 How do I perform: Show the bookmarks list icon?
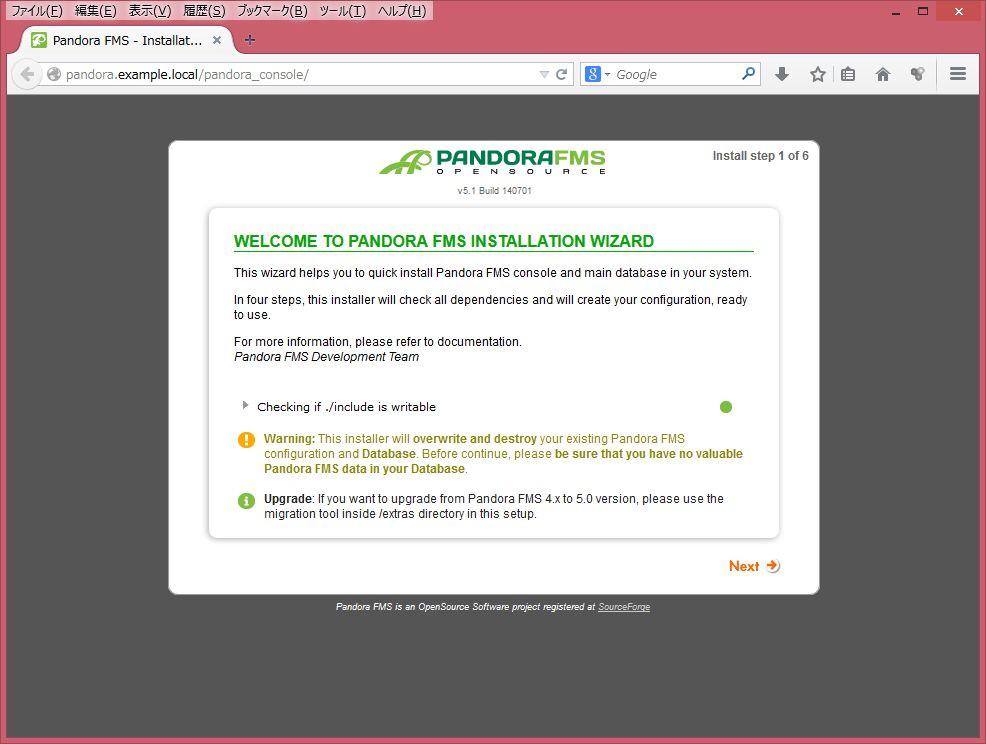(848, 74)
